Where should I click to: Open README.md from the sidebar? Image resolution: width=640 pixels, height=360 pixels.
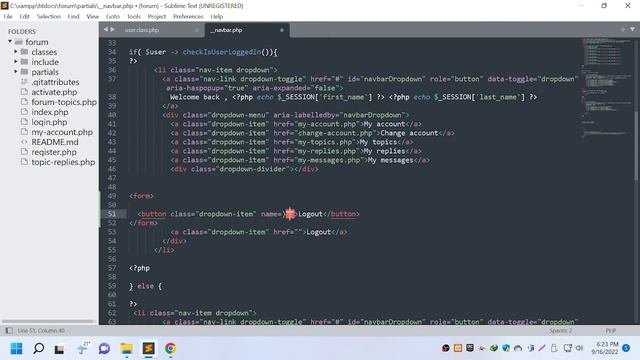55,142
